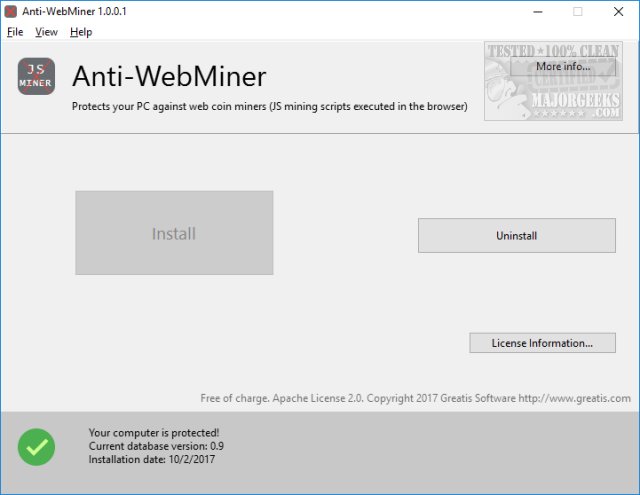Click the JS Miner app logo
The height and width of the screenshot is (495, 640).
point(36,76)
